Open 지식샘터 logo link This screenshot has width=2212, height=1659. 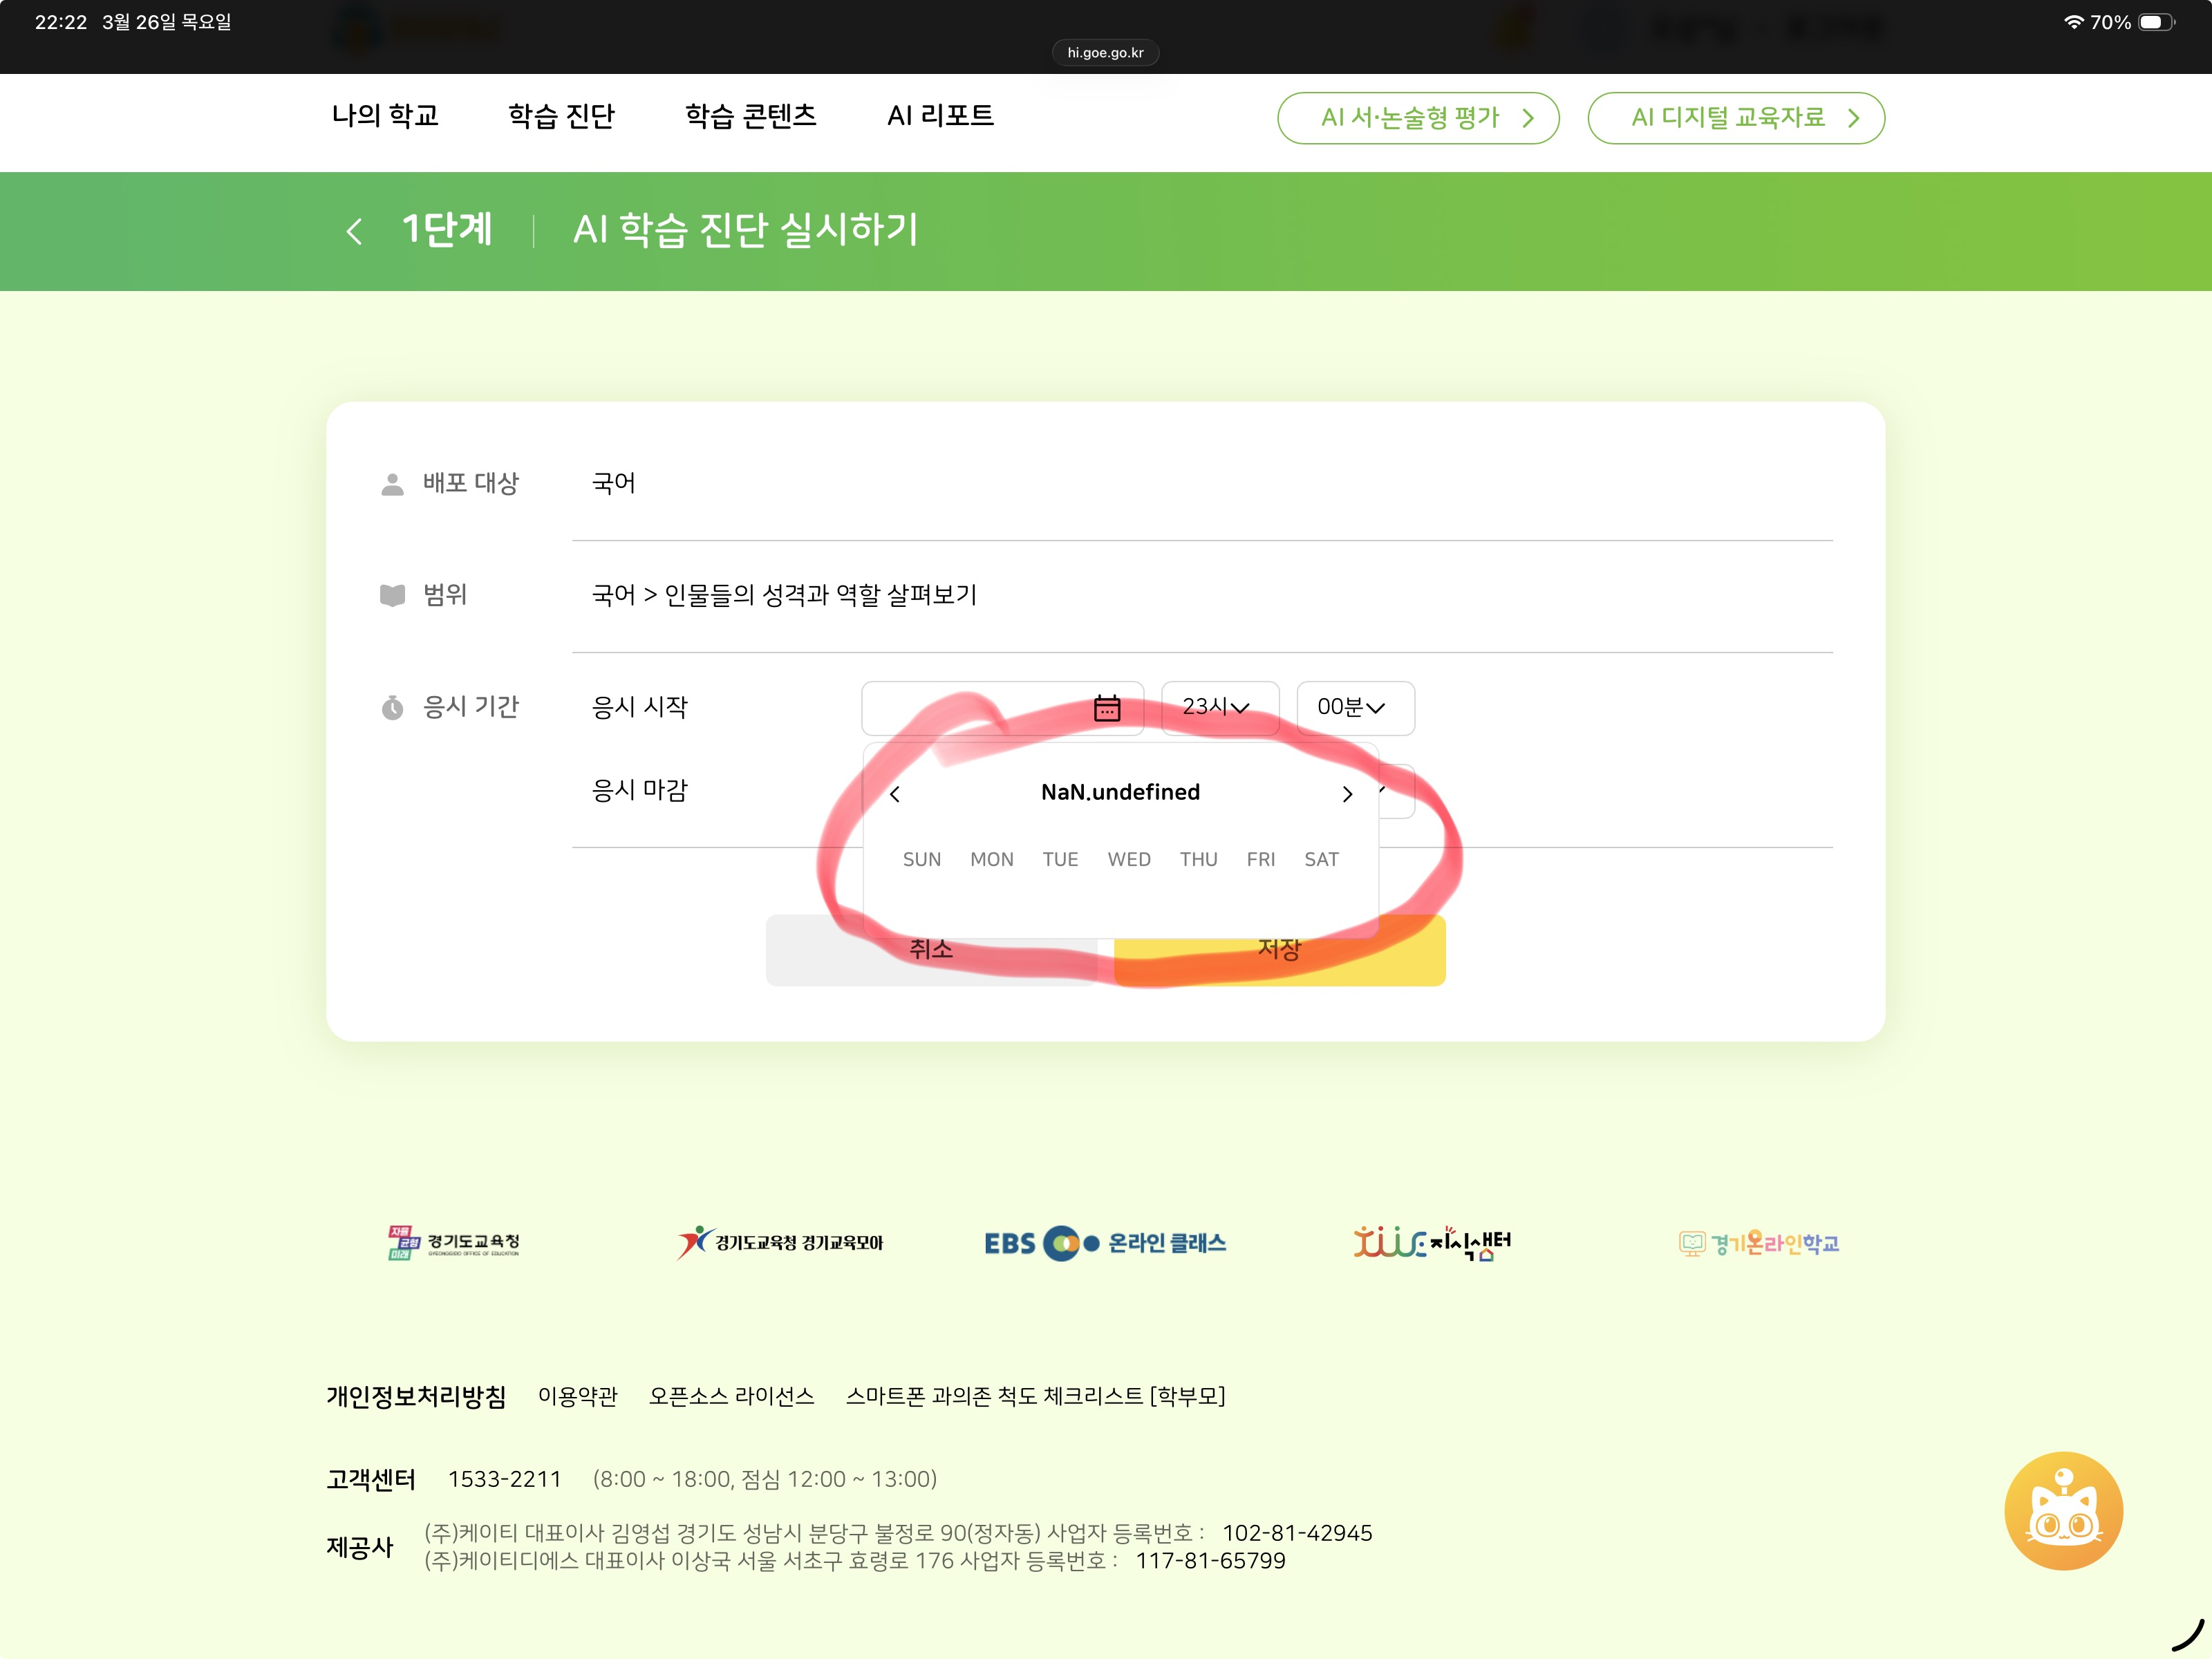(x=1431, y=1243)
